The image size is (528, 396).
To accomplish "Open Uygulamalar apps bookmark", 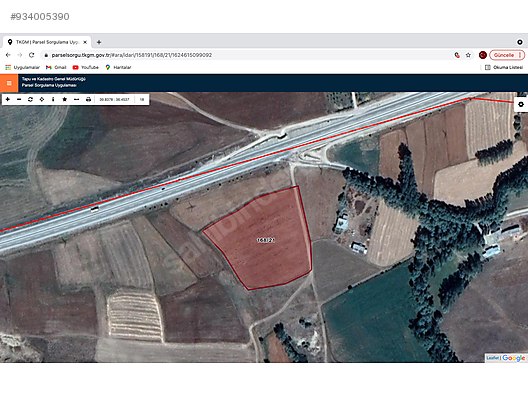I will tap(23, 67).
